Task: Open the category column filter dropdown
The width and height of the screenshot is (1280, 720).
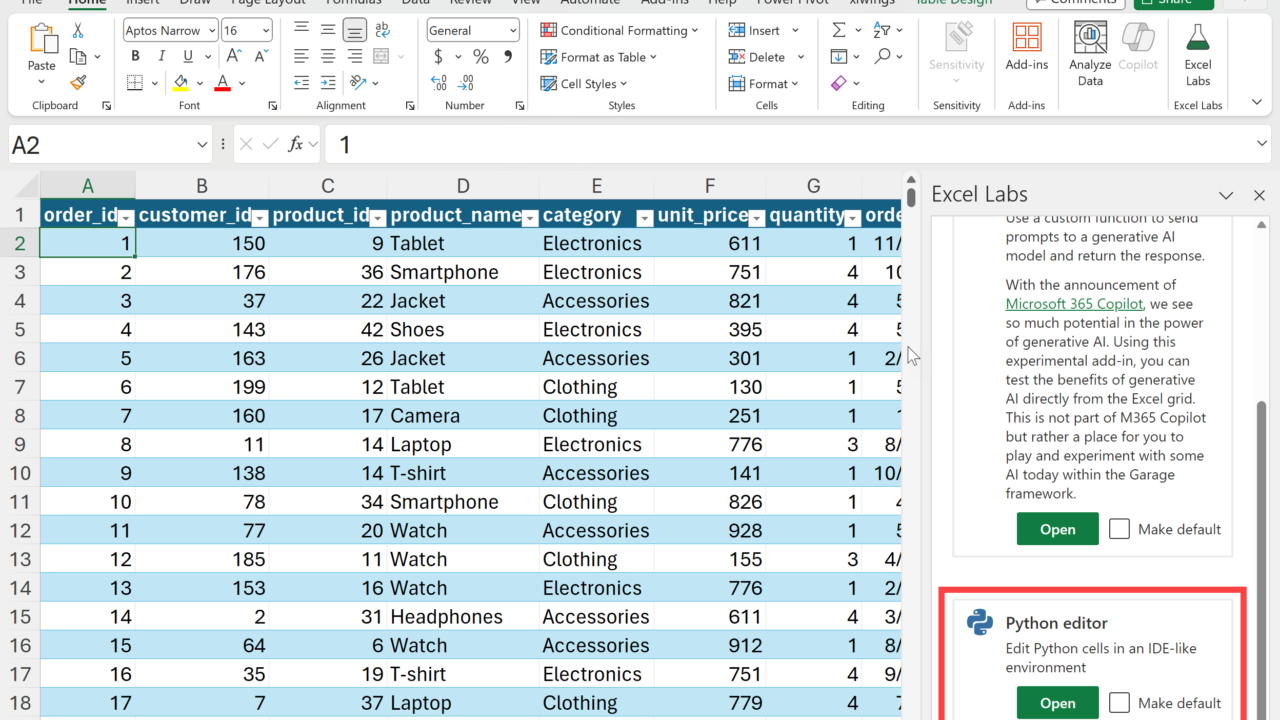Action: 644,217
